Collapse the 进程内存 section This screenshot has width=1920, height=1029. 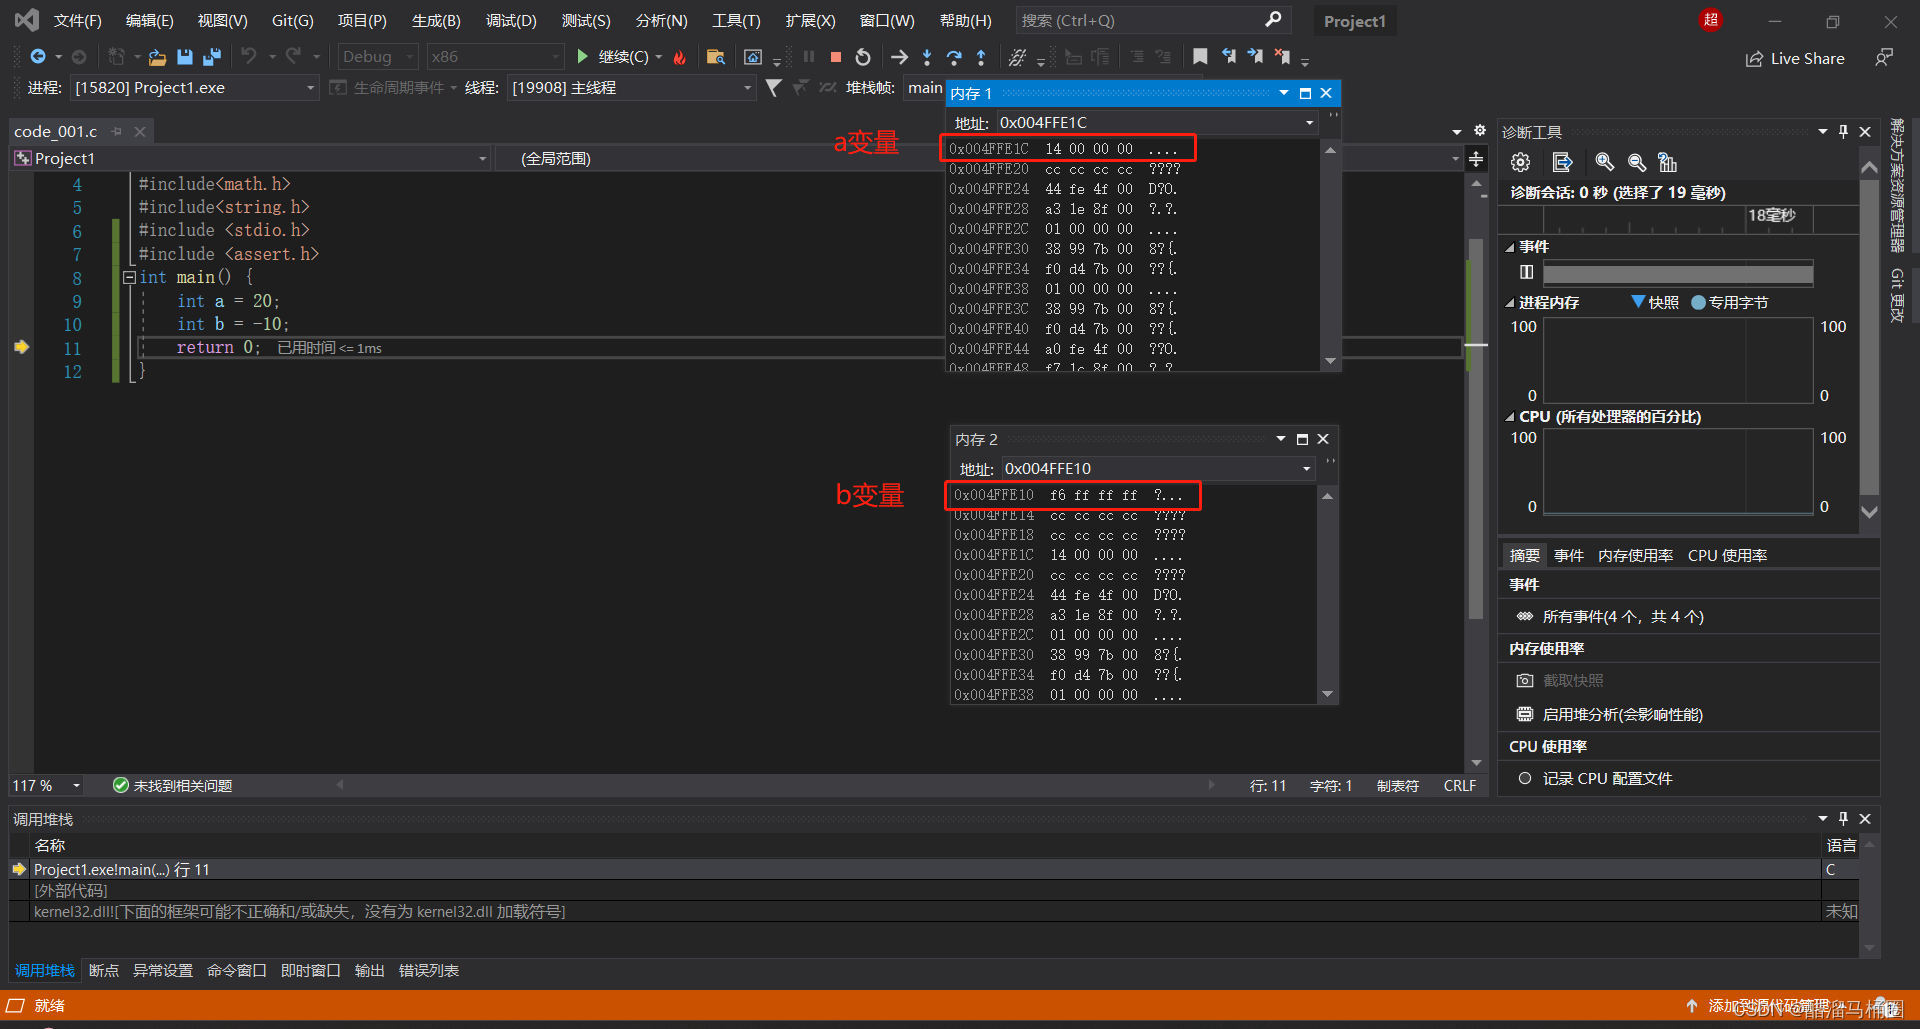(1510, 302)
